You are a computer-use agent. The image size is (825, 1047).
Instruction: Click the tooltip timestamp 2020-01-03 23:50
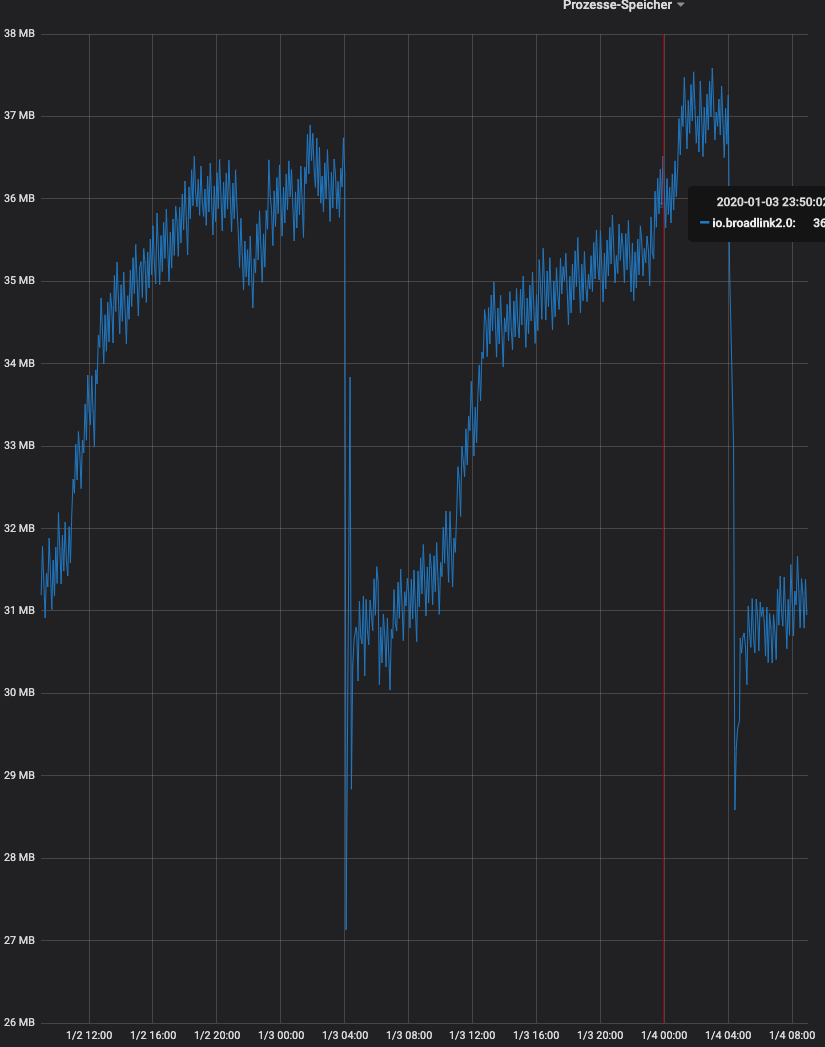click(770, 202)
